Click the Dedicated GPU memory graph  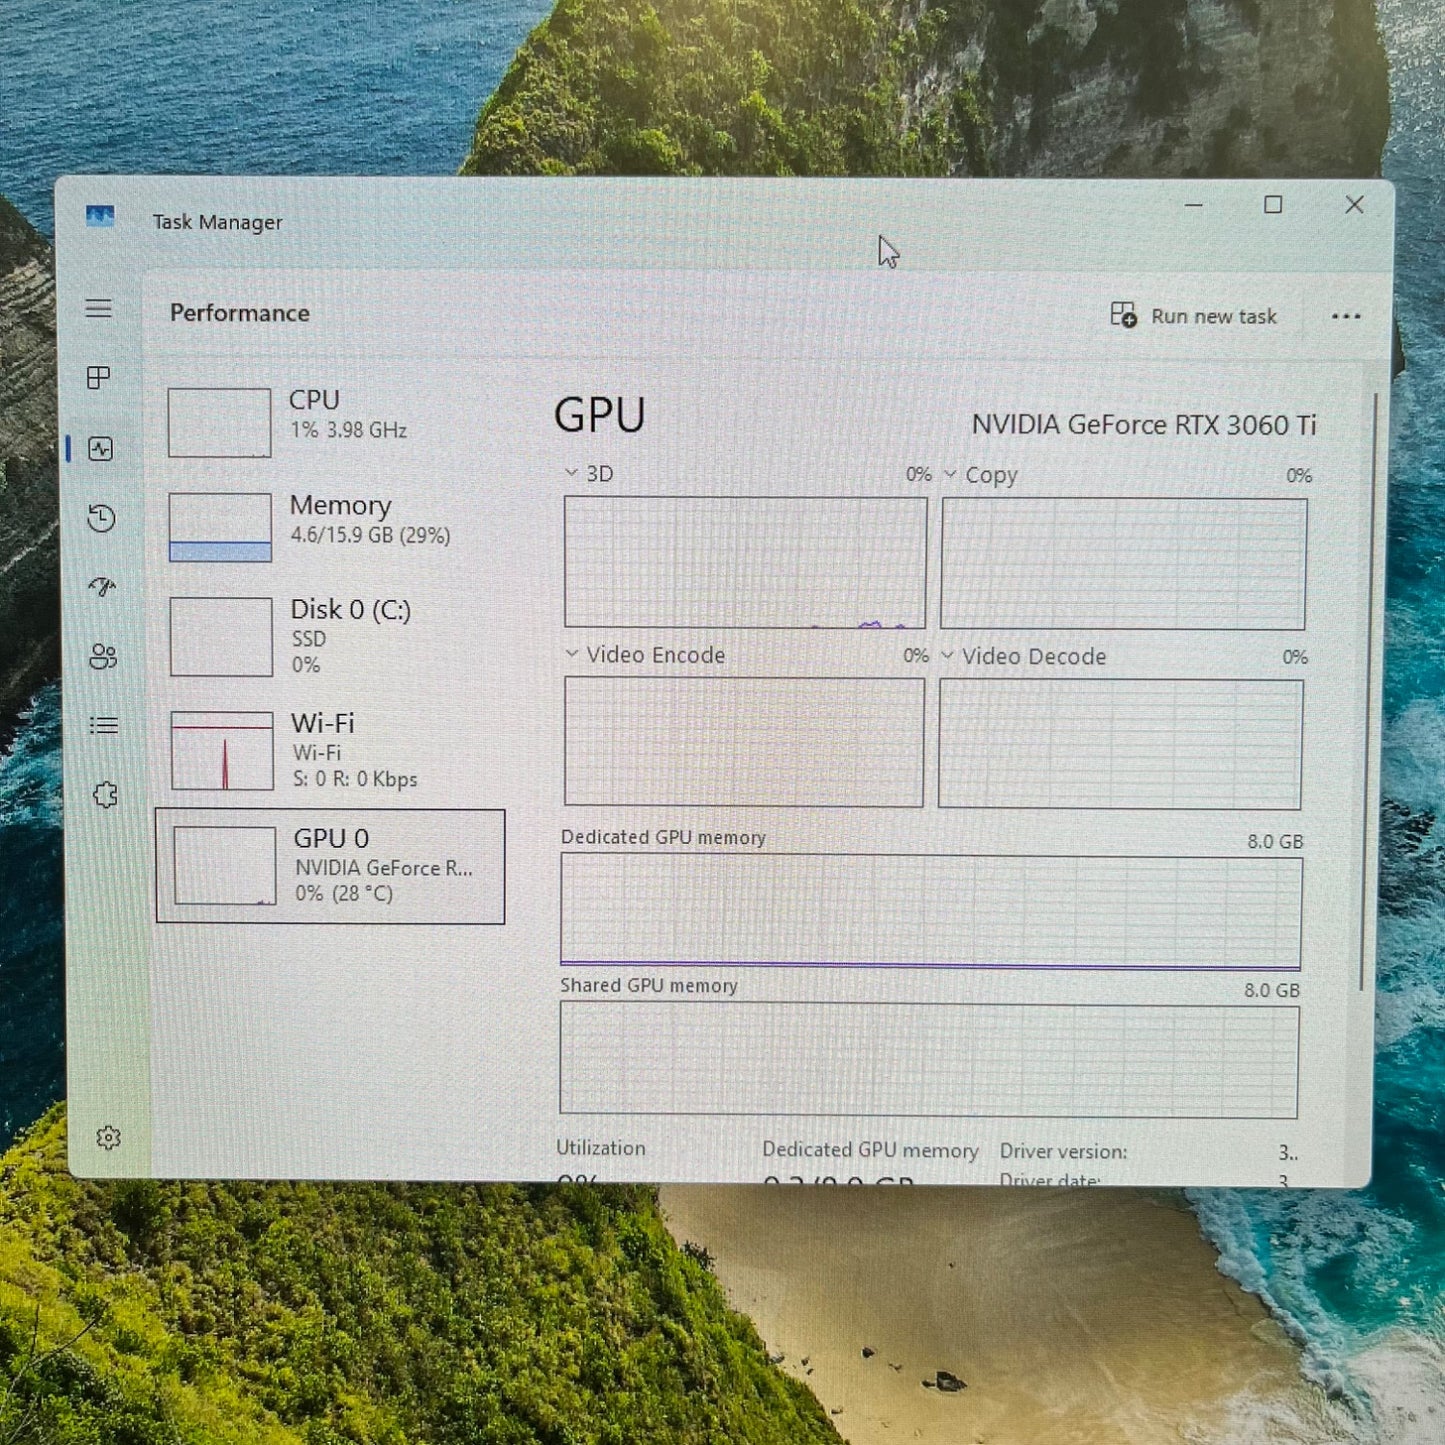(x=931, y=912)
